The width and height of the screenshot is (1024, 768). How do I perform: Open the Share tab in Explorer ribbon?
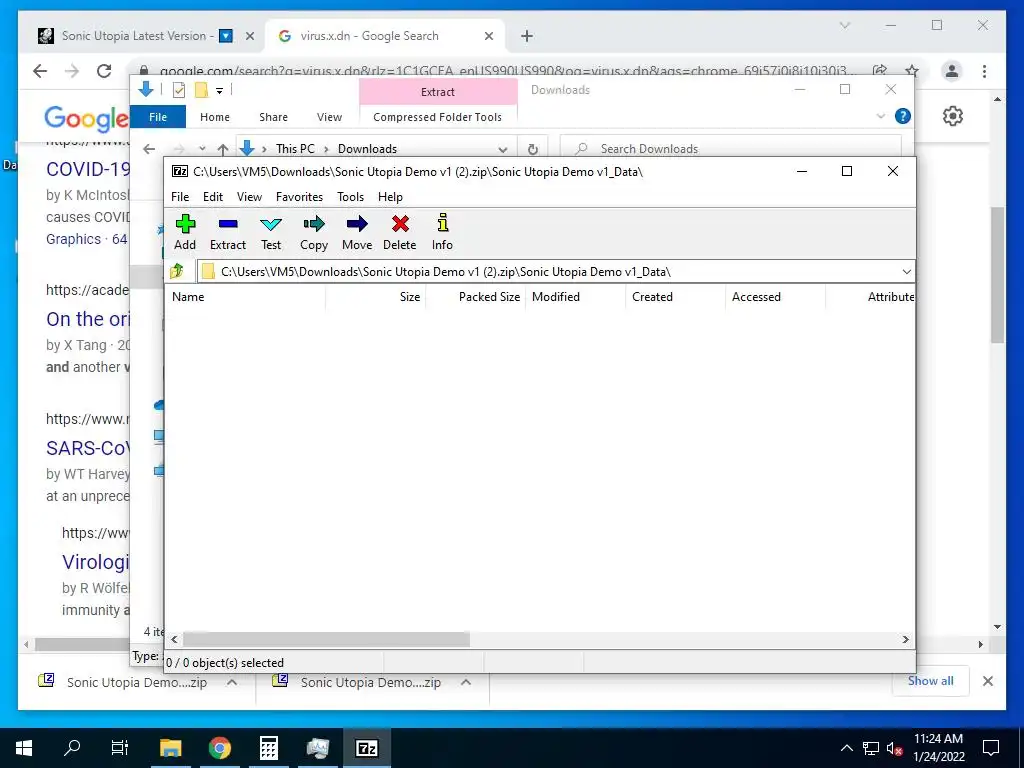click(273, 117)
